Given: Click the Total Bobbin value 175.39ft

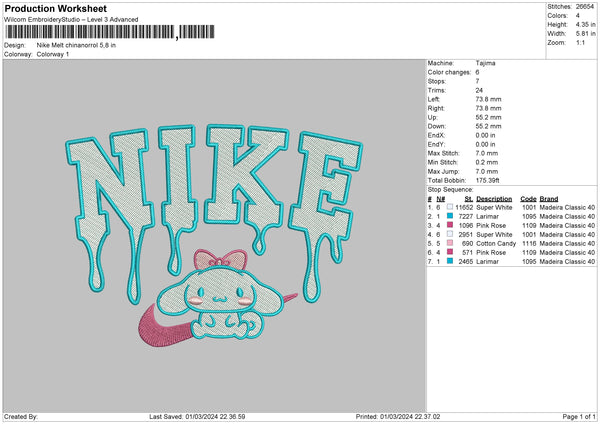Looking at the screenshot, I should pos(488,180).
